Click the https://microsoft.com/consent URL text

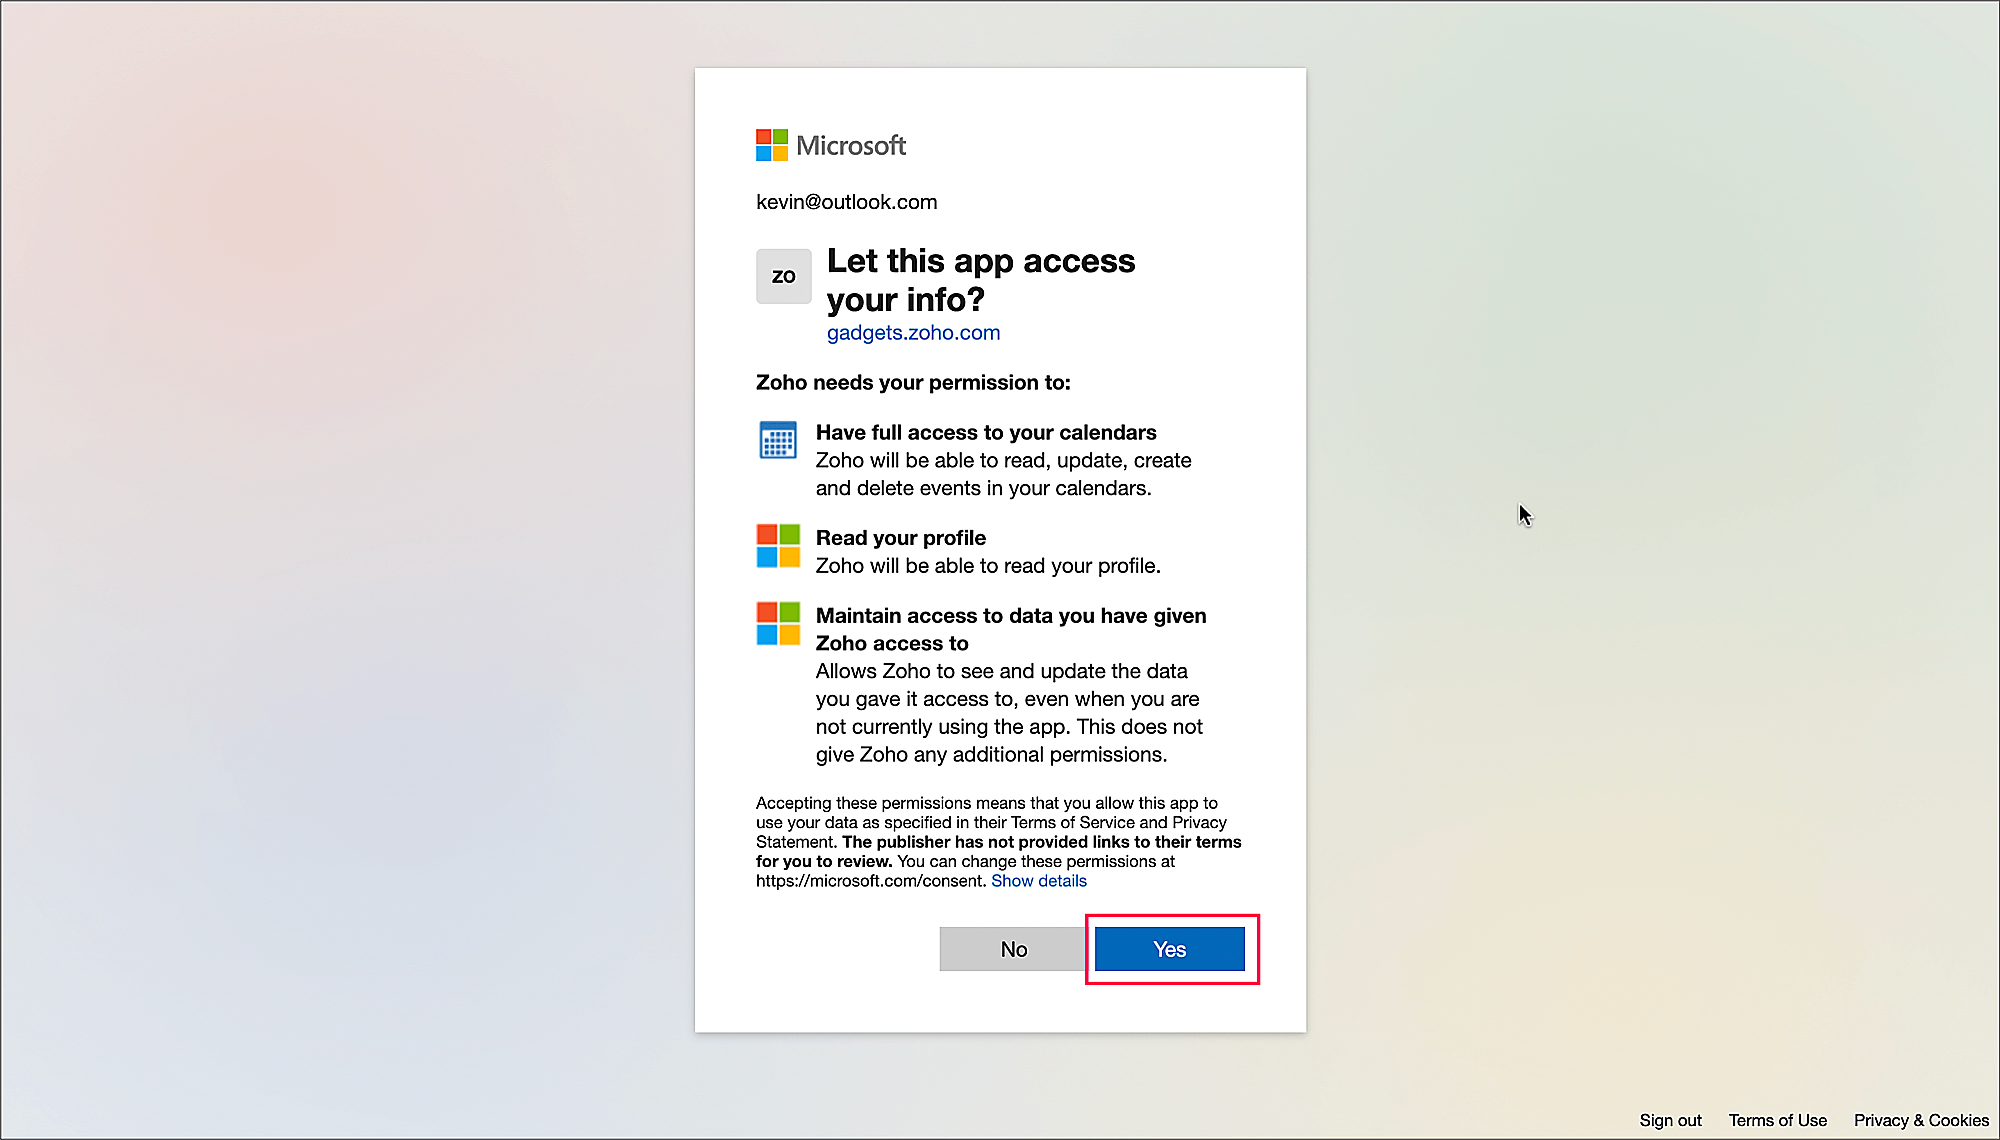pyautogui.click(x=869, y=881)
